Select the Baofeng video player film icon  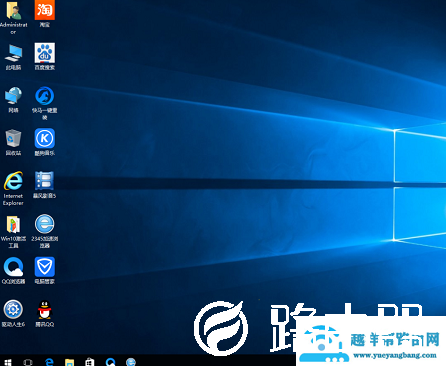pyautogui.click(x=45, y=181)
